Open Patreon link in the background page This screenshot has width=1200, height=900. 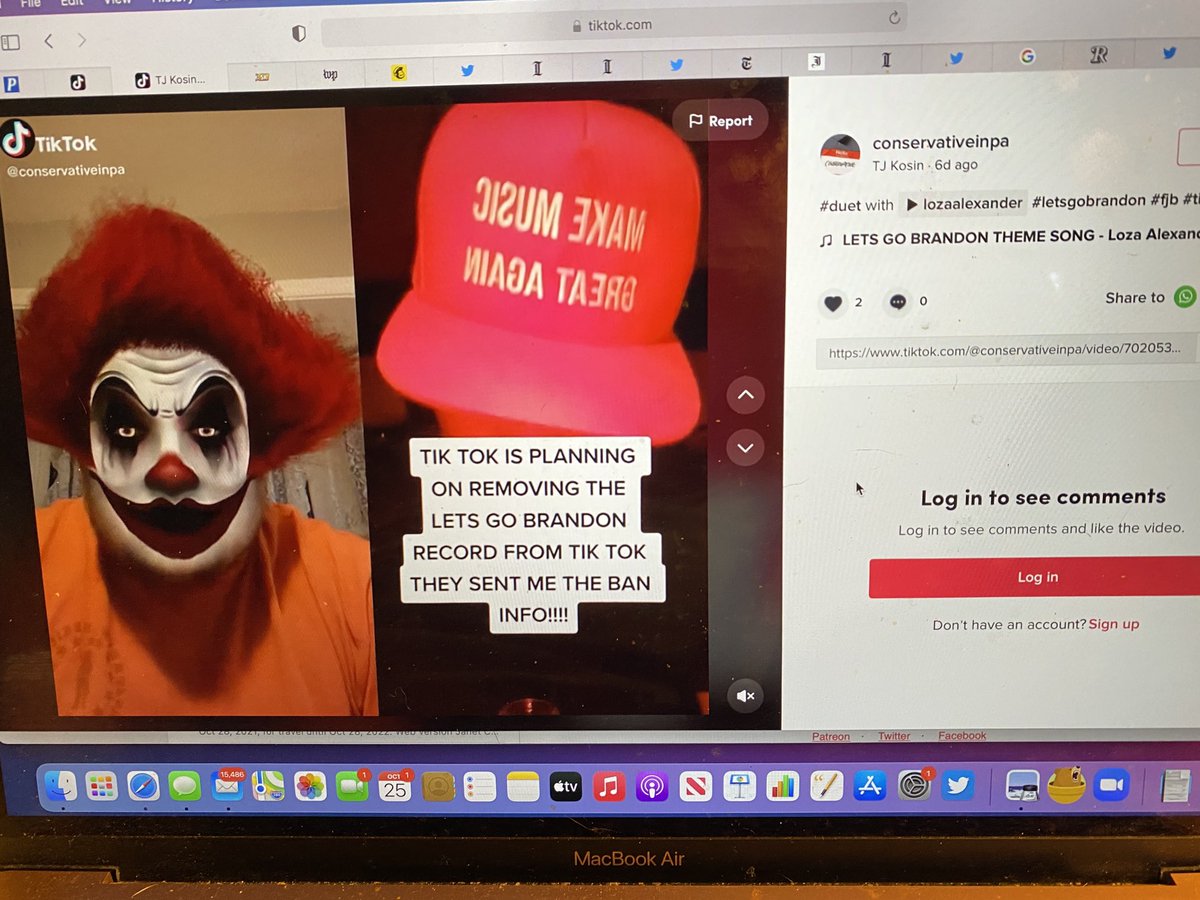tap(830, 737)
